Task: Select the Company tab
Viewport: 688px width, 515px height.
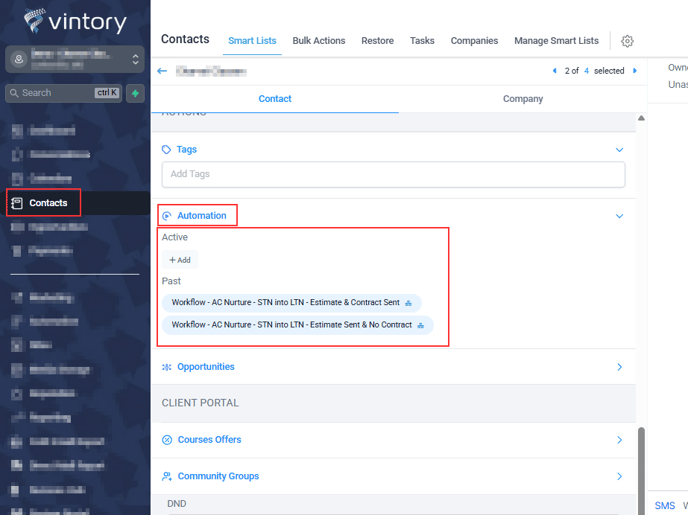Action: point(523,99)
